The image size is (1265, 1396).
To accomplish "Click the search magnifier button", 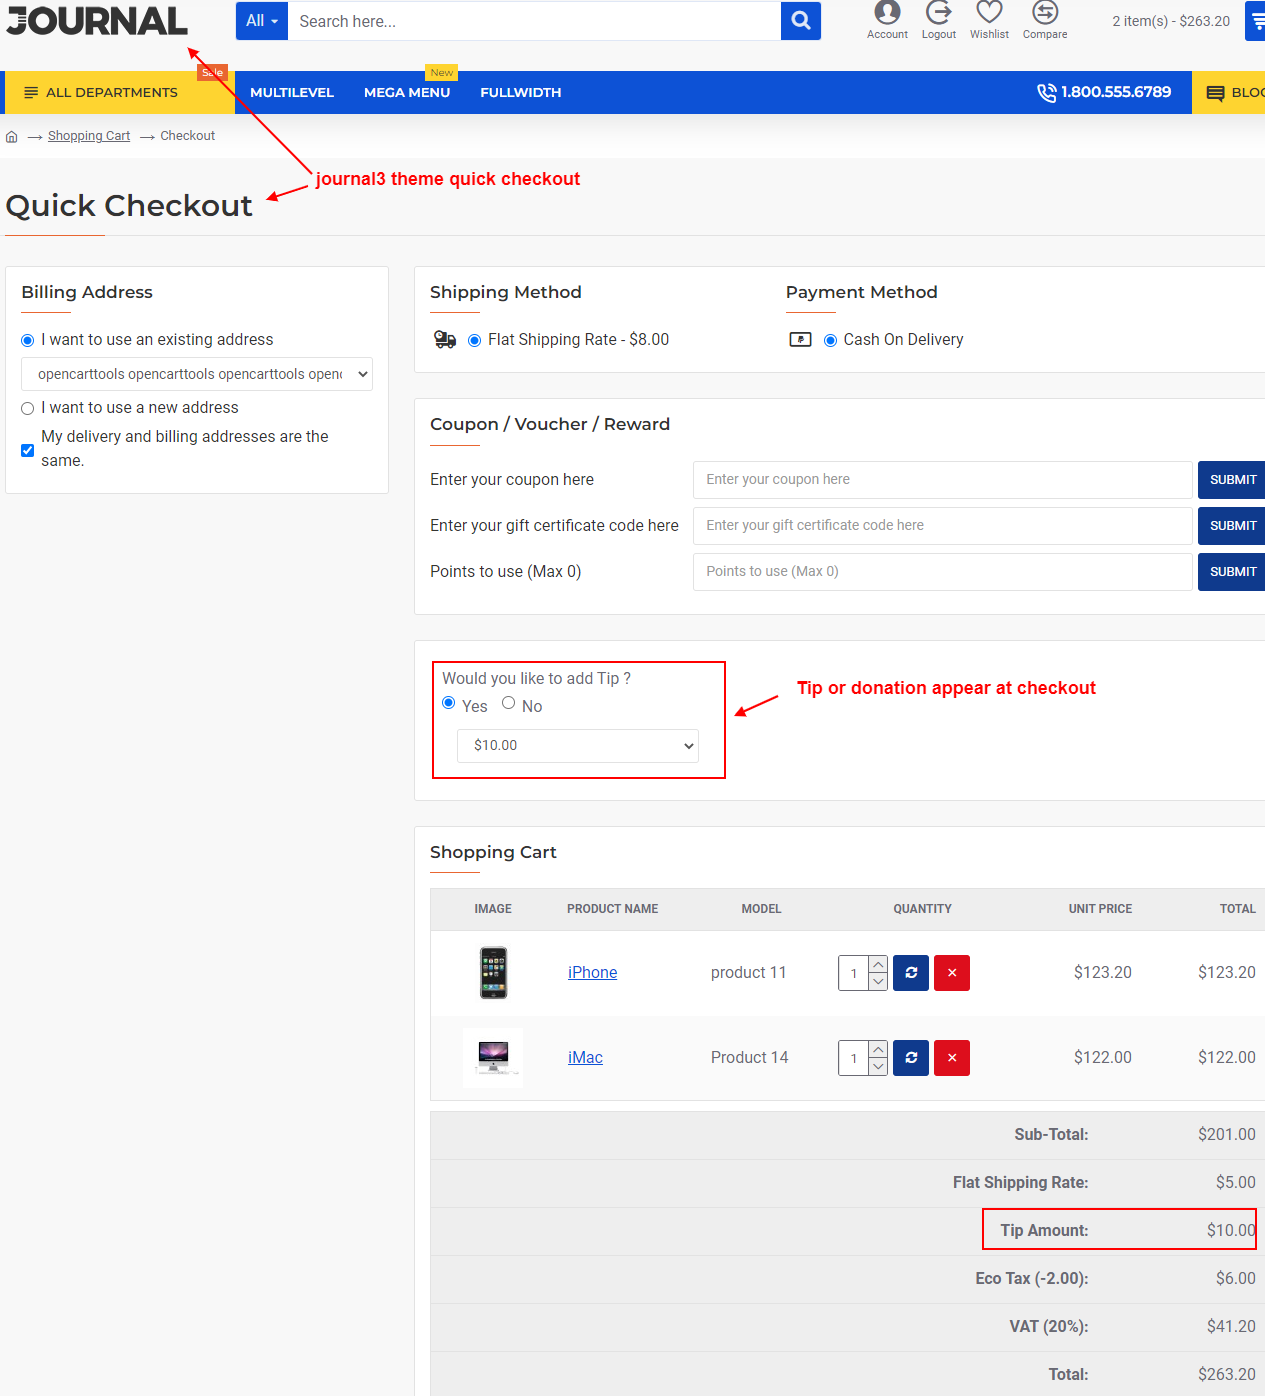I will pos(799,20).
